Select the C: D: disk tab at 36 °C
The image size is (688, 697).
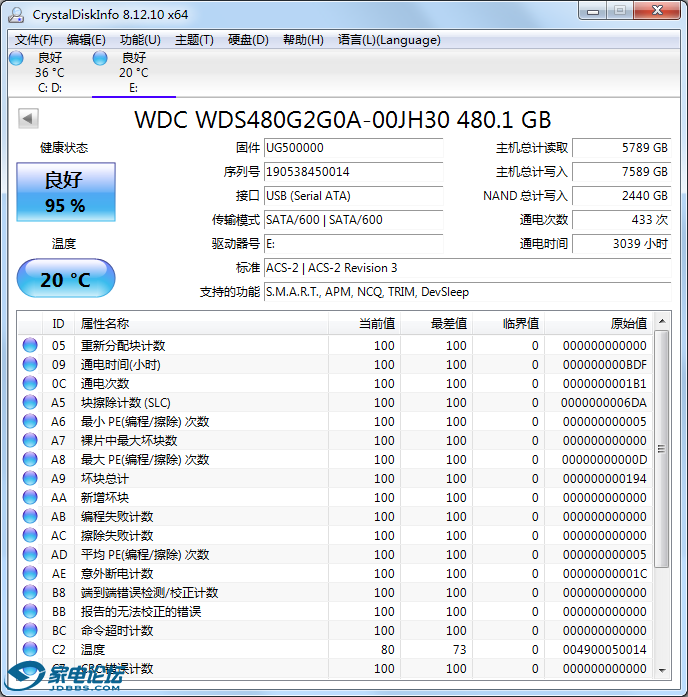[49, 72]
